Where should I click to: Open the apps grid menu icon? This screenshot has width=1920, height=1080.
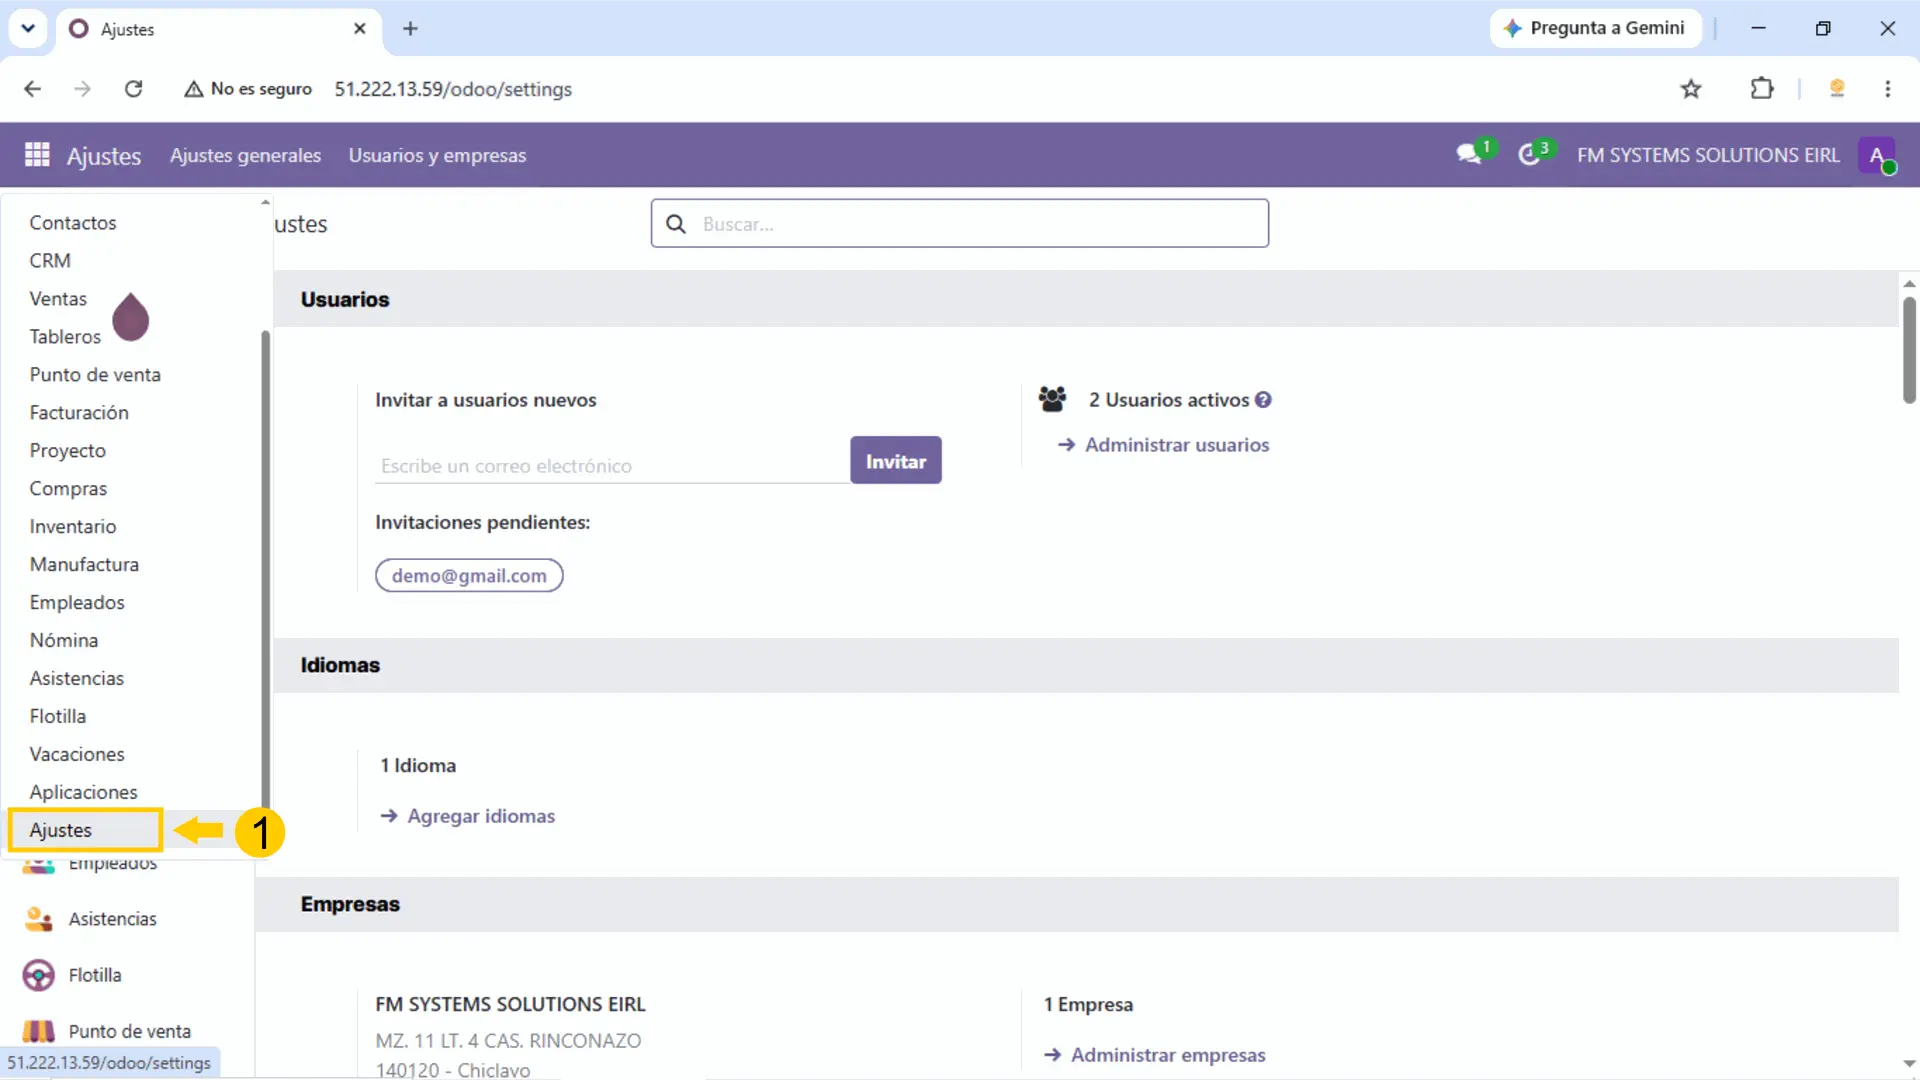(37, 155)
